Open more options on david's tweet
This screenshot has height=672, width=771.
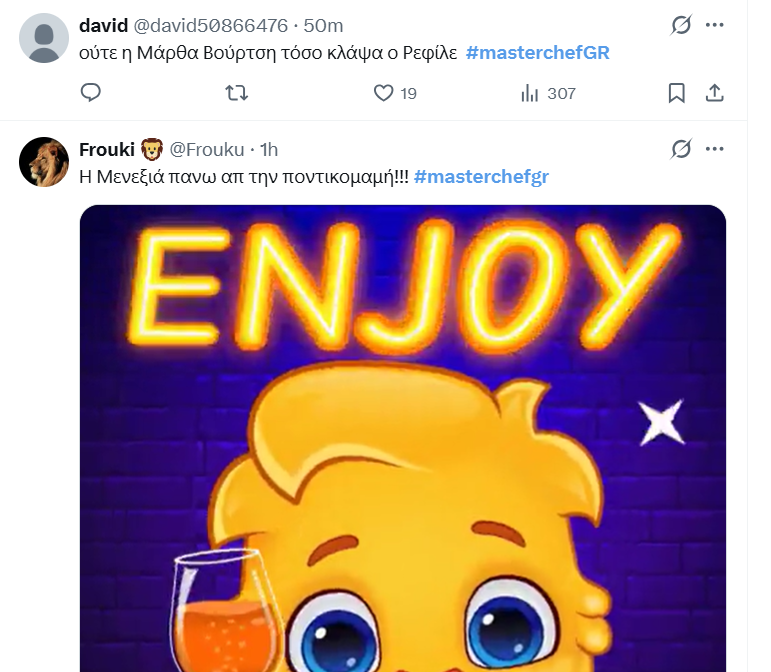point(714,25)
